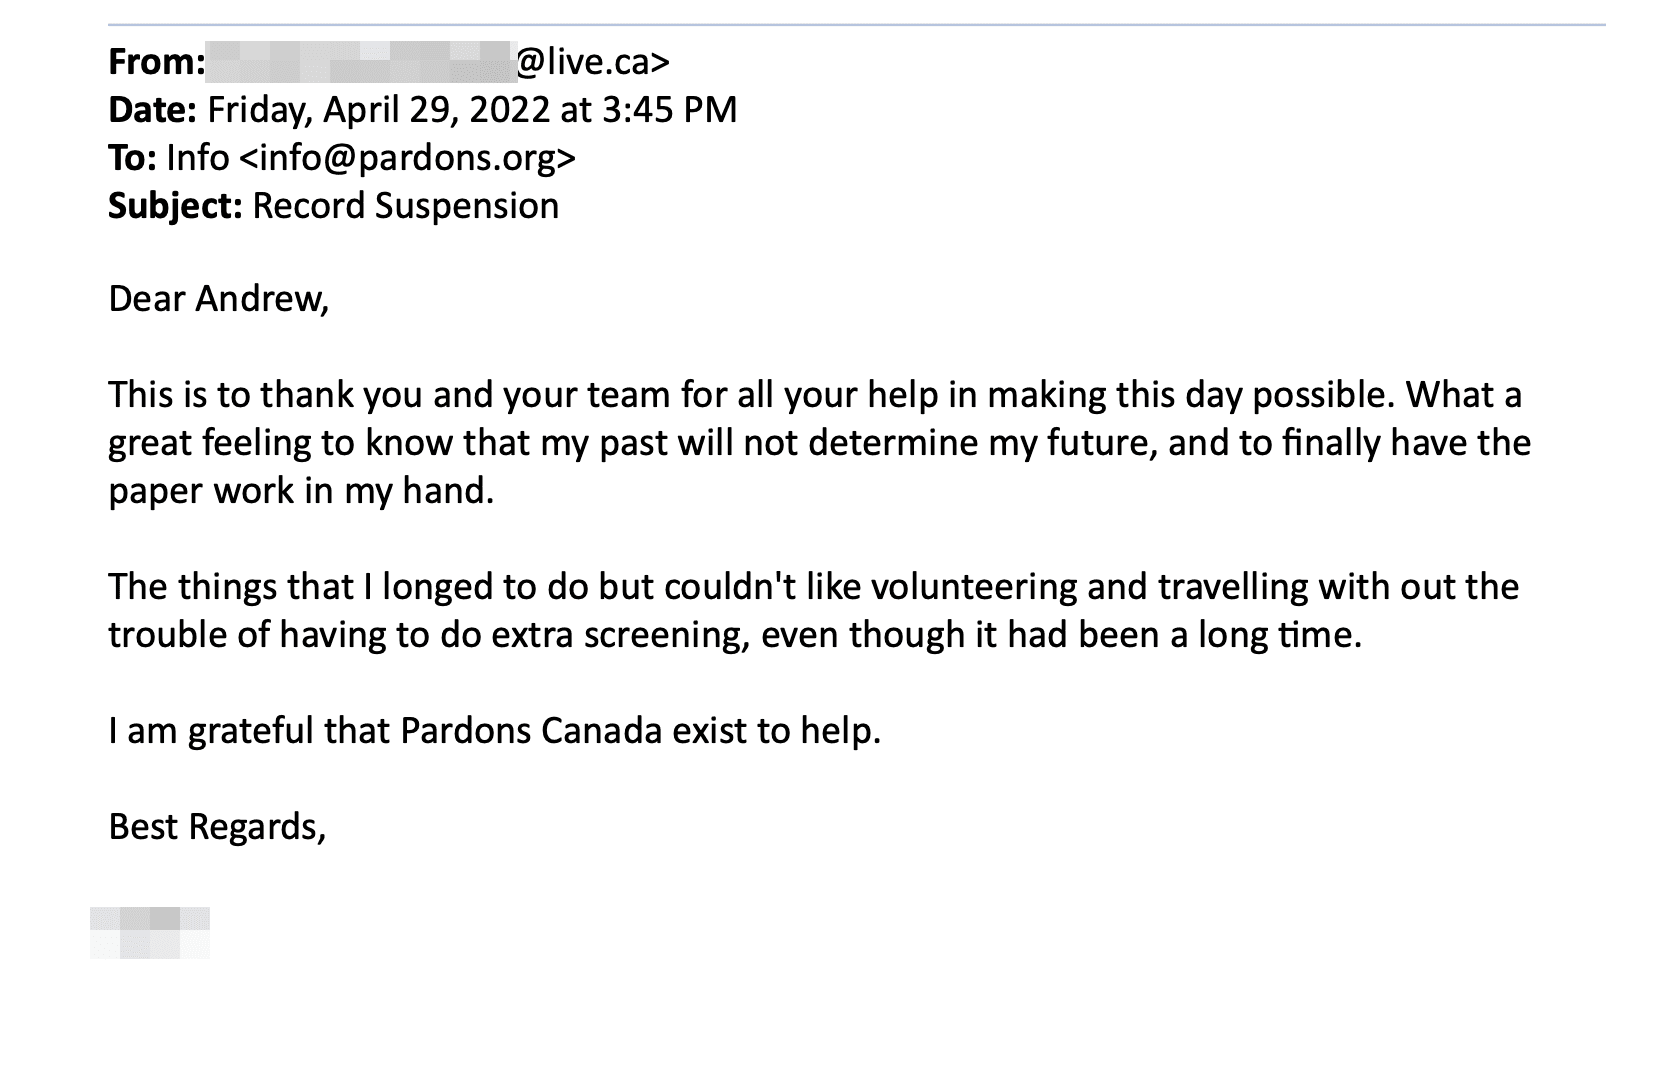
Task: Click the word Info before the email address
Action: [198, 158]
